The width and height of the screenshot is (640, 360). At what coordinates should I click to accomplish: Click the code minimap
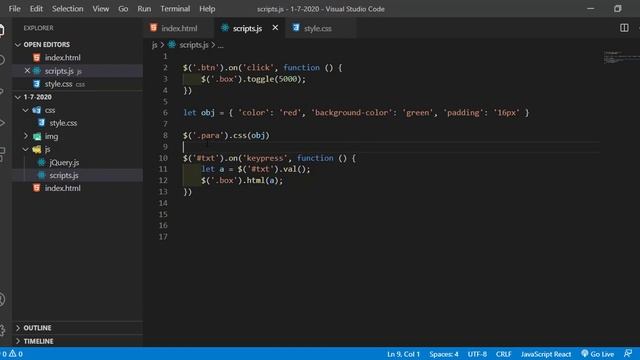click(x=621, y=58)
